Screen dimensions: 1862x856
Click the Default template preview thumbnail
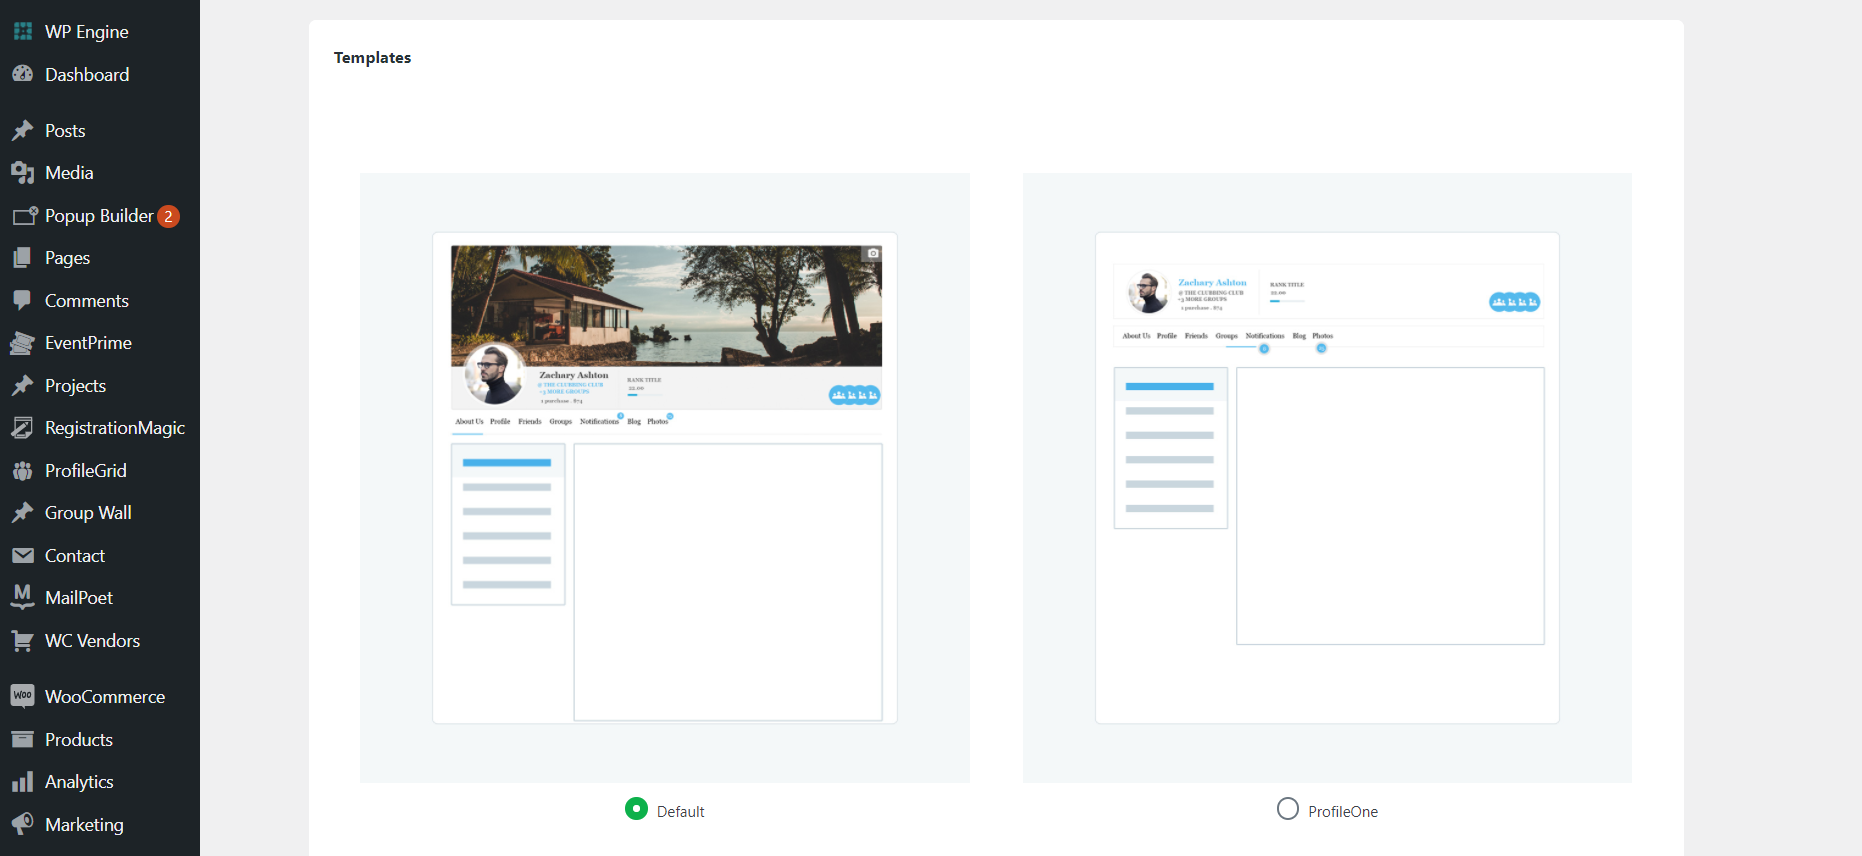tap(664, 478)
